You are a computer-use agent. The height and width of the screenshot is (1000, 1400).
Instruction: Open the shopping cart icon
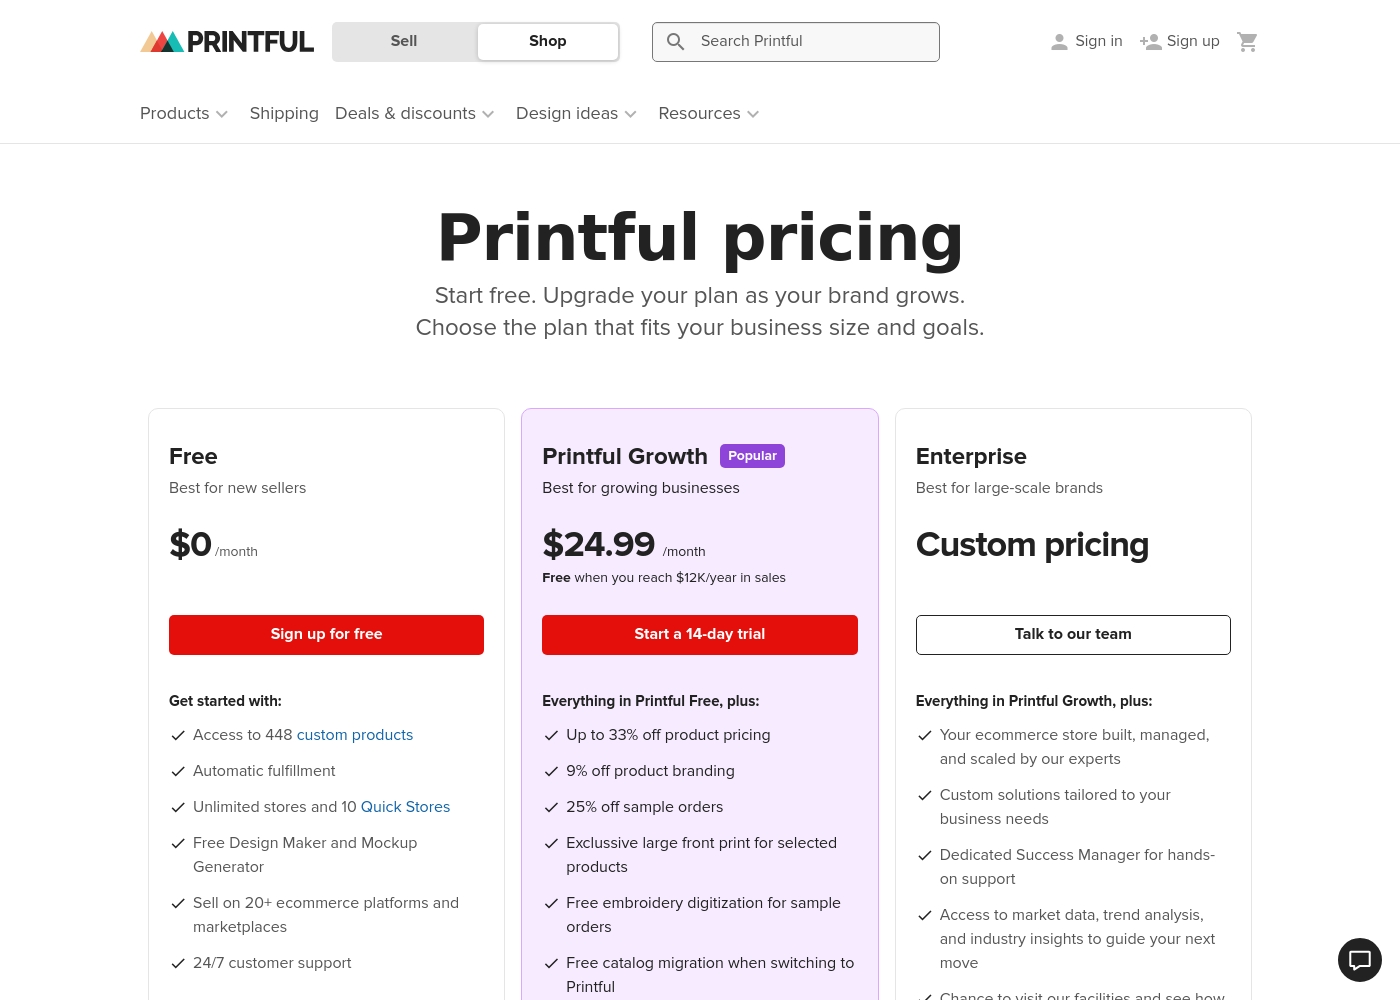point(1247,42)
